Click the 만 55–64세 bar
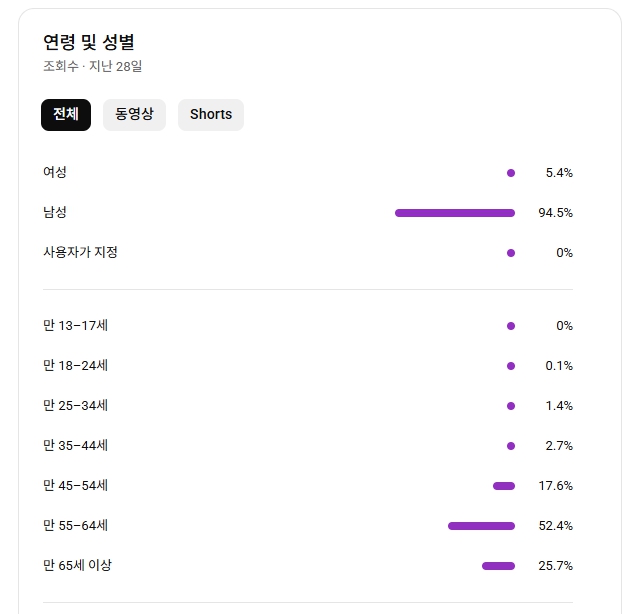644x614 pixels. tap(481, 526)
